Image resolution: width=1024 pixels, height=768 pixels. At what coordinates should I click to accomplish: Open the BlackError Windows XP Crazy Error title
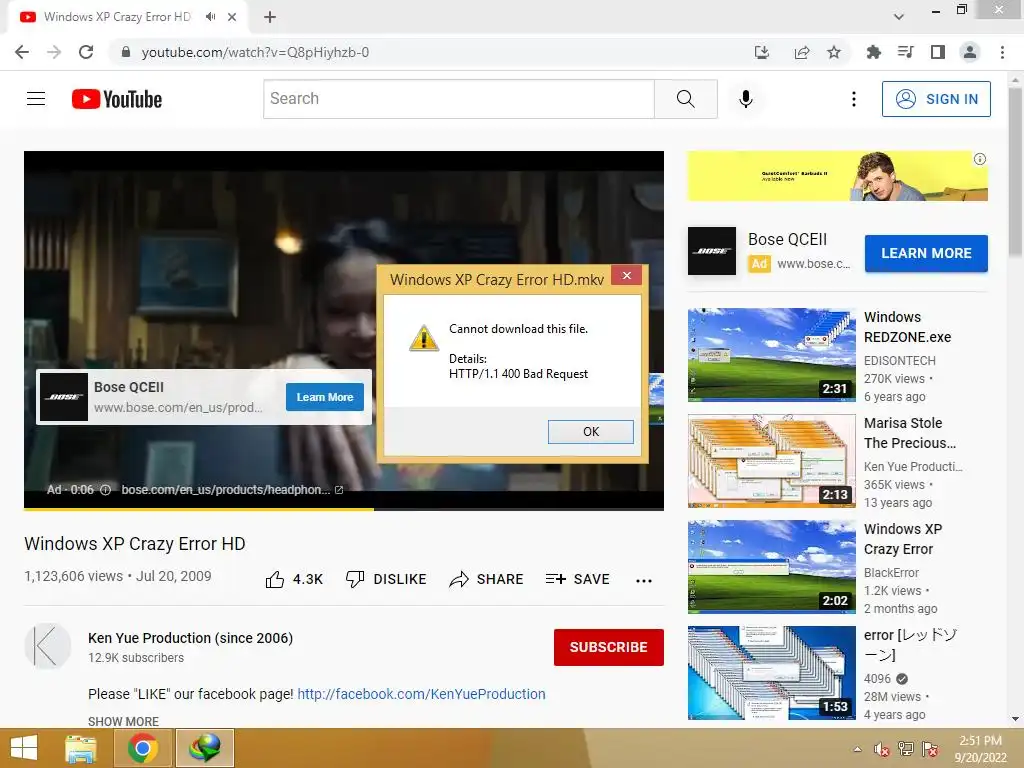click(x=903, y=539)
